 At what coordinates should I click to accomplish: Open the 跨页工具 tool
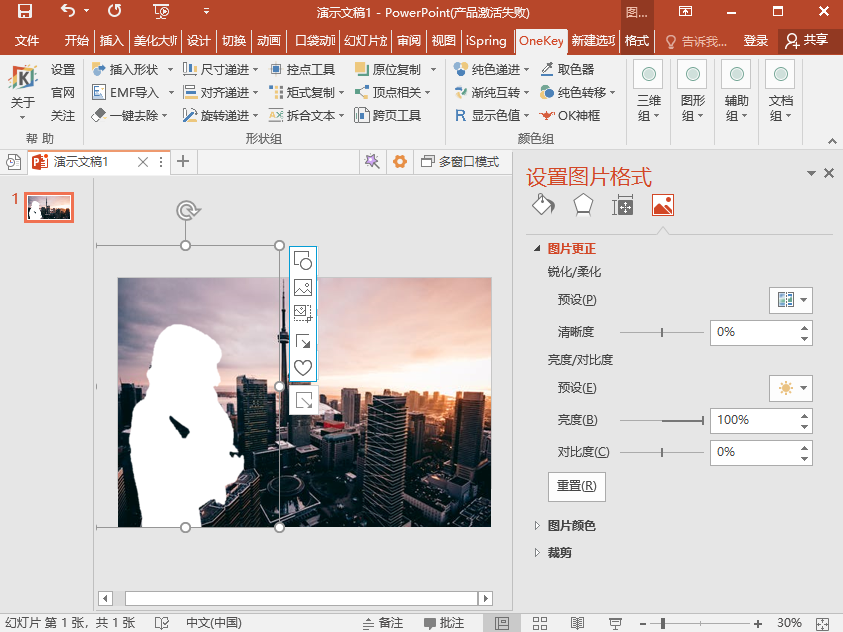tap(388, 116)
